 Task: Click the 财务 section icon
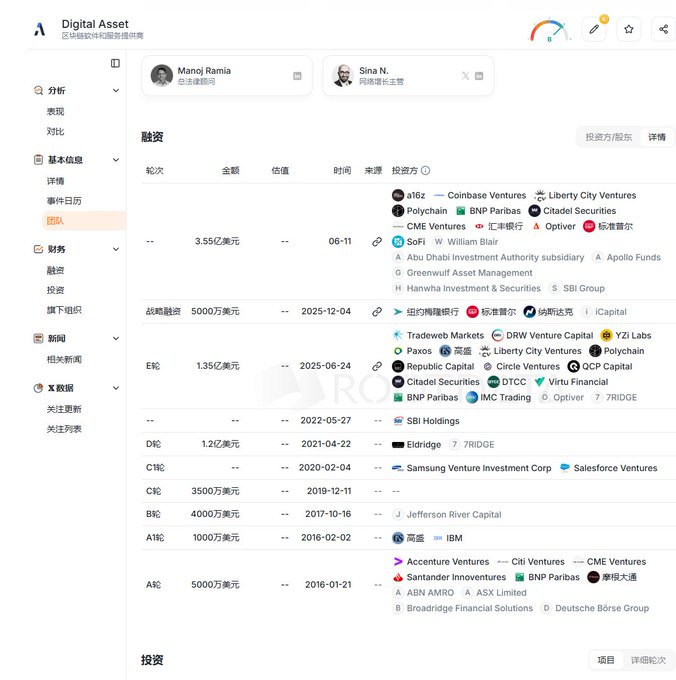(x=38, y=249)
